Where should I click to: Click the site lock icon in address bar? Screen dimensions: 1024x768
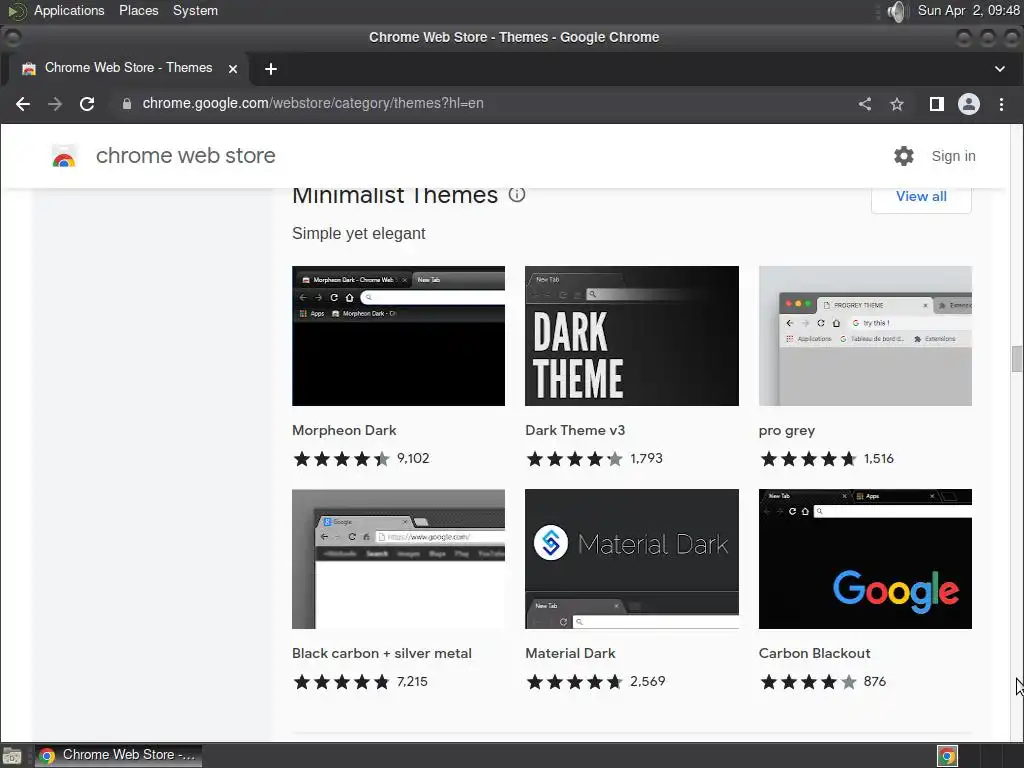(127, 104)
